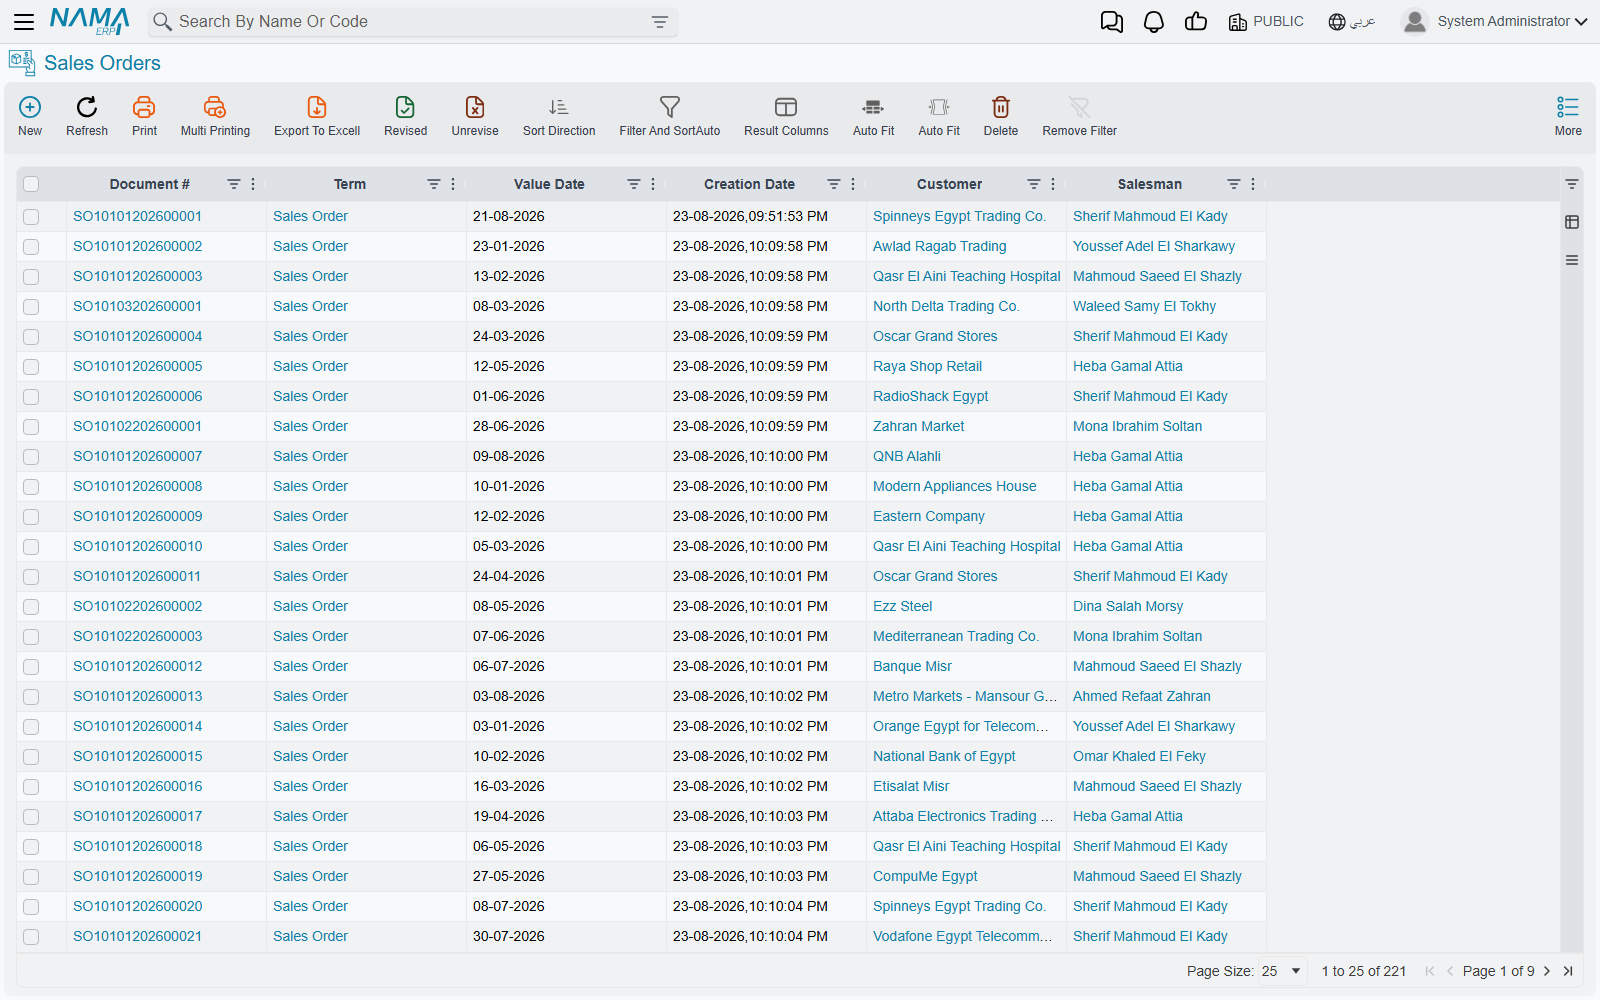
Task: Open the Creation Date column filter
Action: point(833,184)
